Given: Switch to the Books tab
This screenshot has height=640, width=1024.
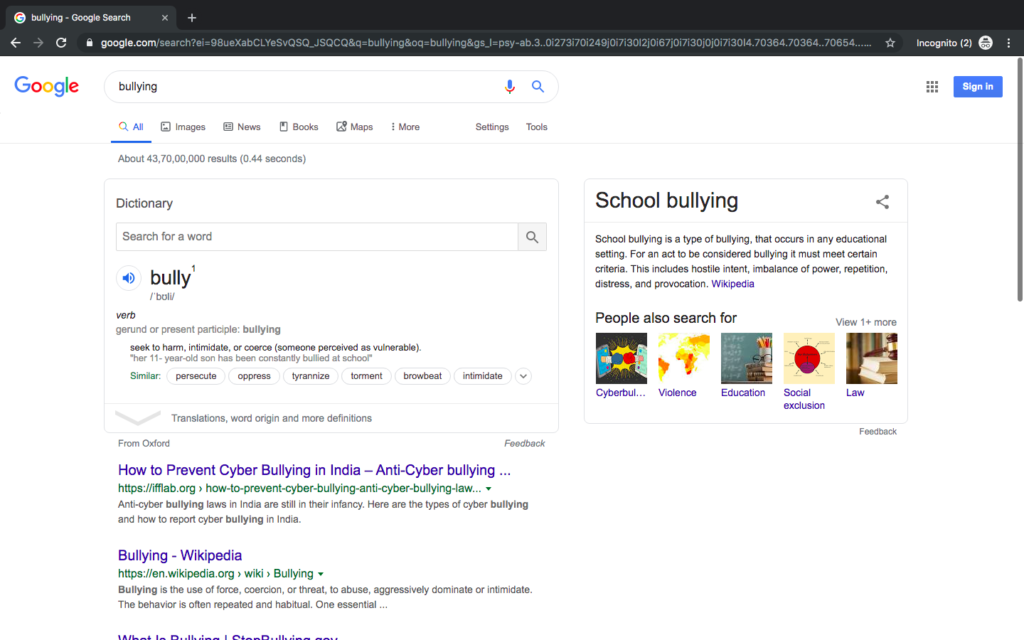Looking at the screenshot, I should (x=298, y=127).
